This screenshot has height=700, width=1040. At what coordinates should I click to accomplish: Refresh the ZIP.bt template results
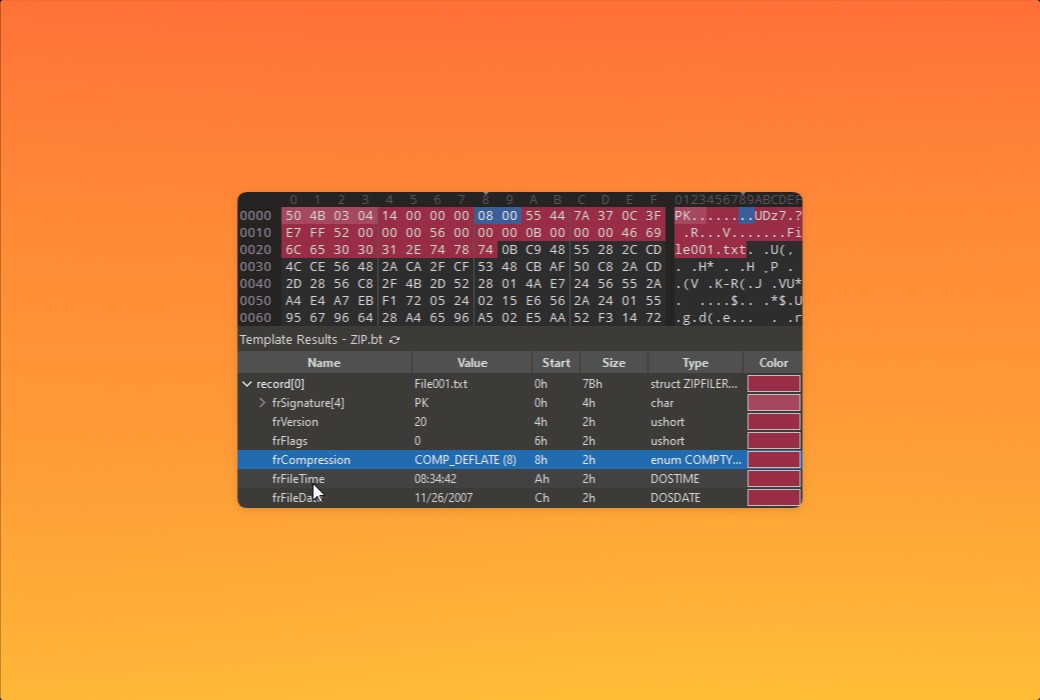(x=394, y=340)
